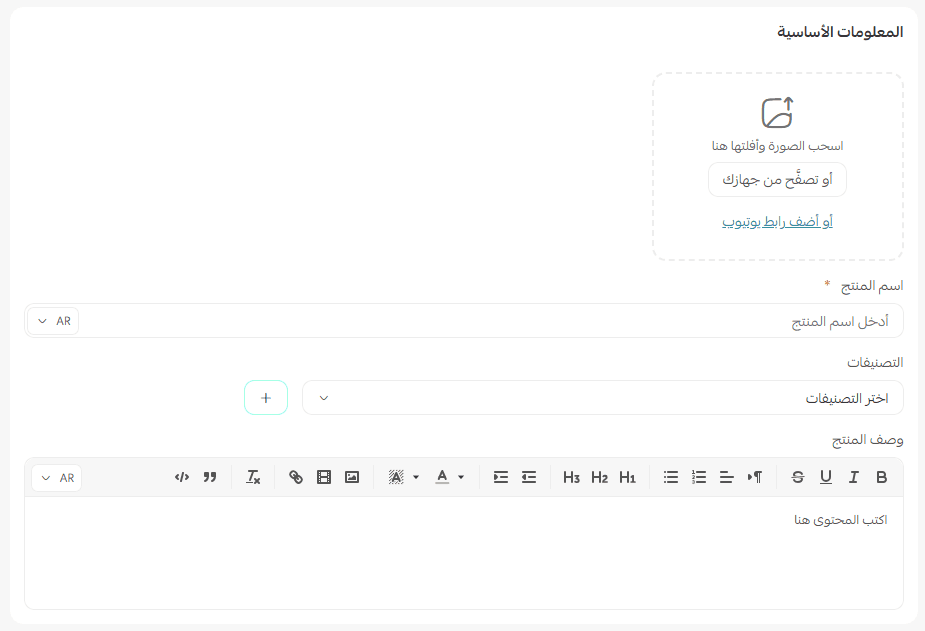
Task: Apply Heading 1 style
Action: pos(627,478)
